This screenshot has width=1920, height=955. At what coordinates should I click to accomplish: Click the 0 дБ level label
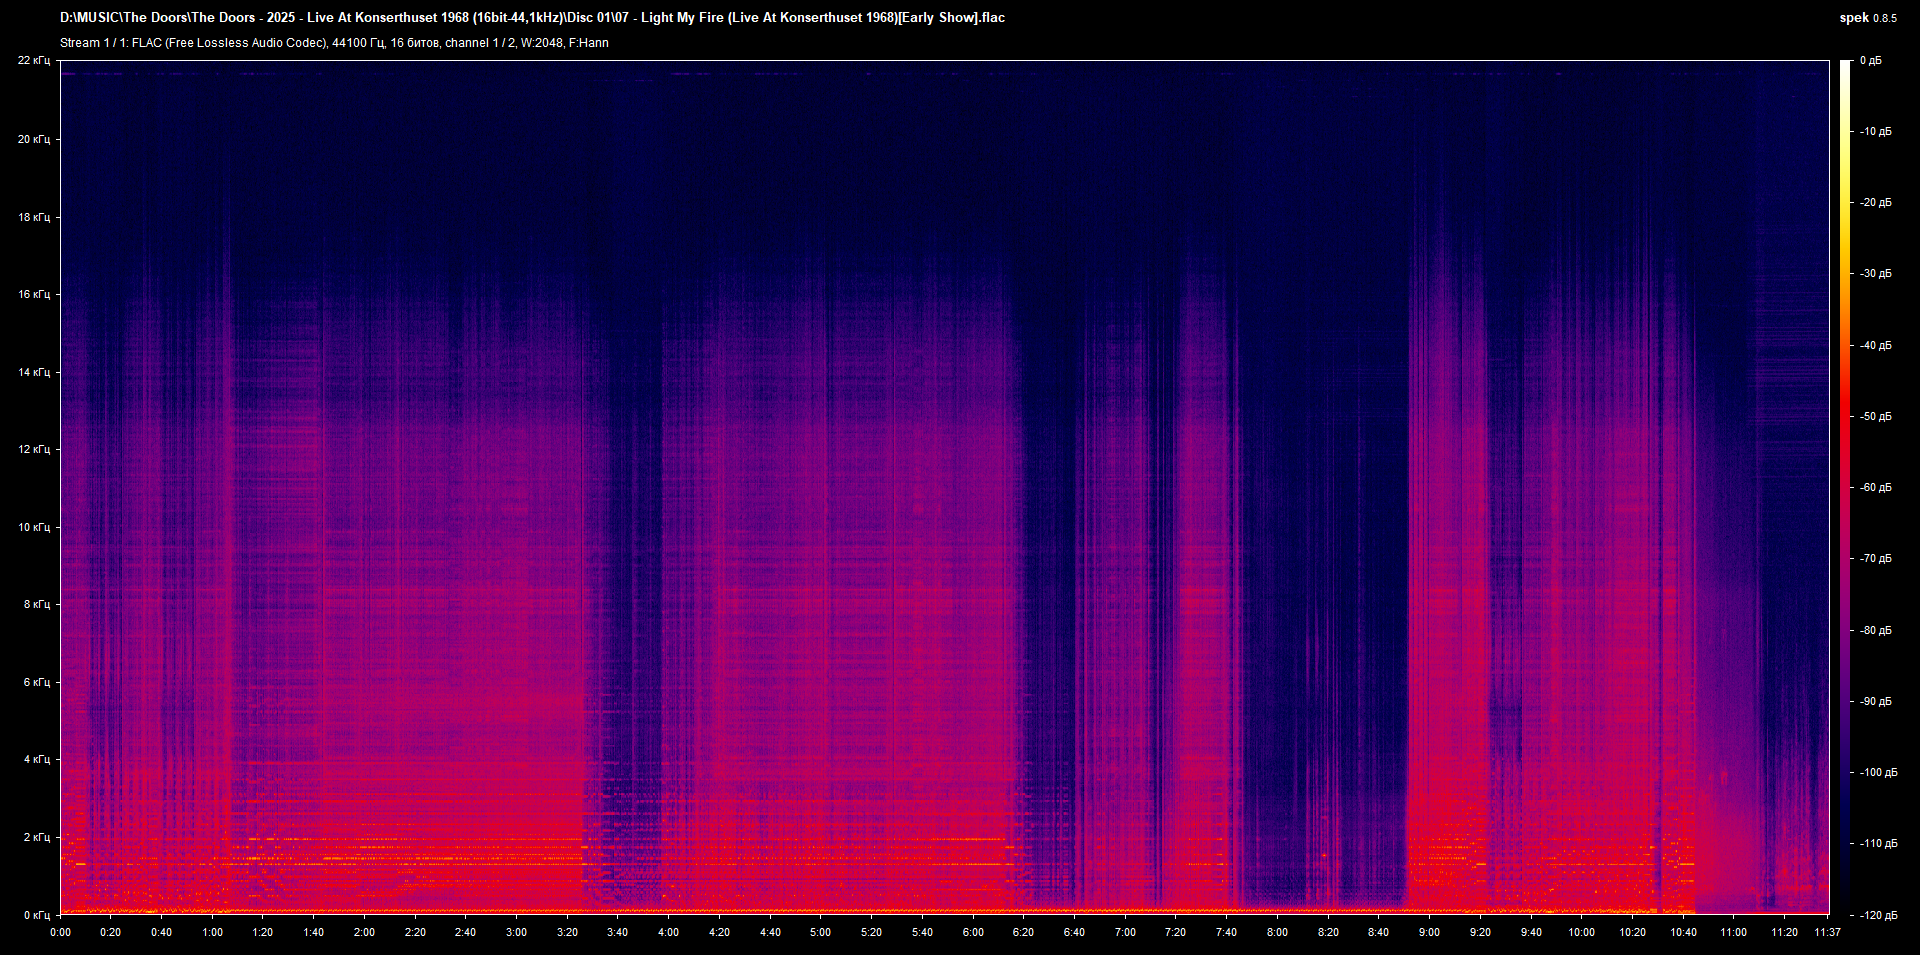pyautogui.click(x=1870, y=61)
